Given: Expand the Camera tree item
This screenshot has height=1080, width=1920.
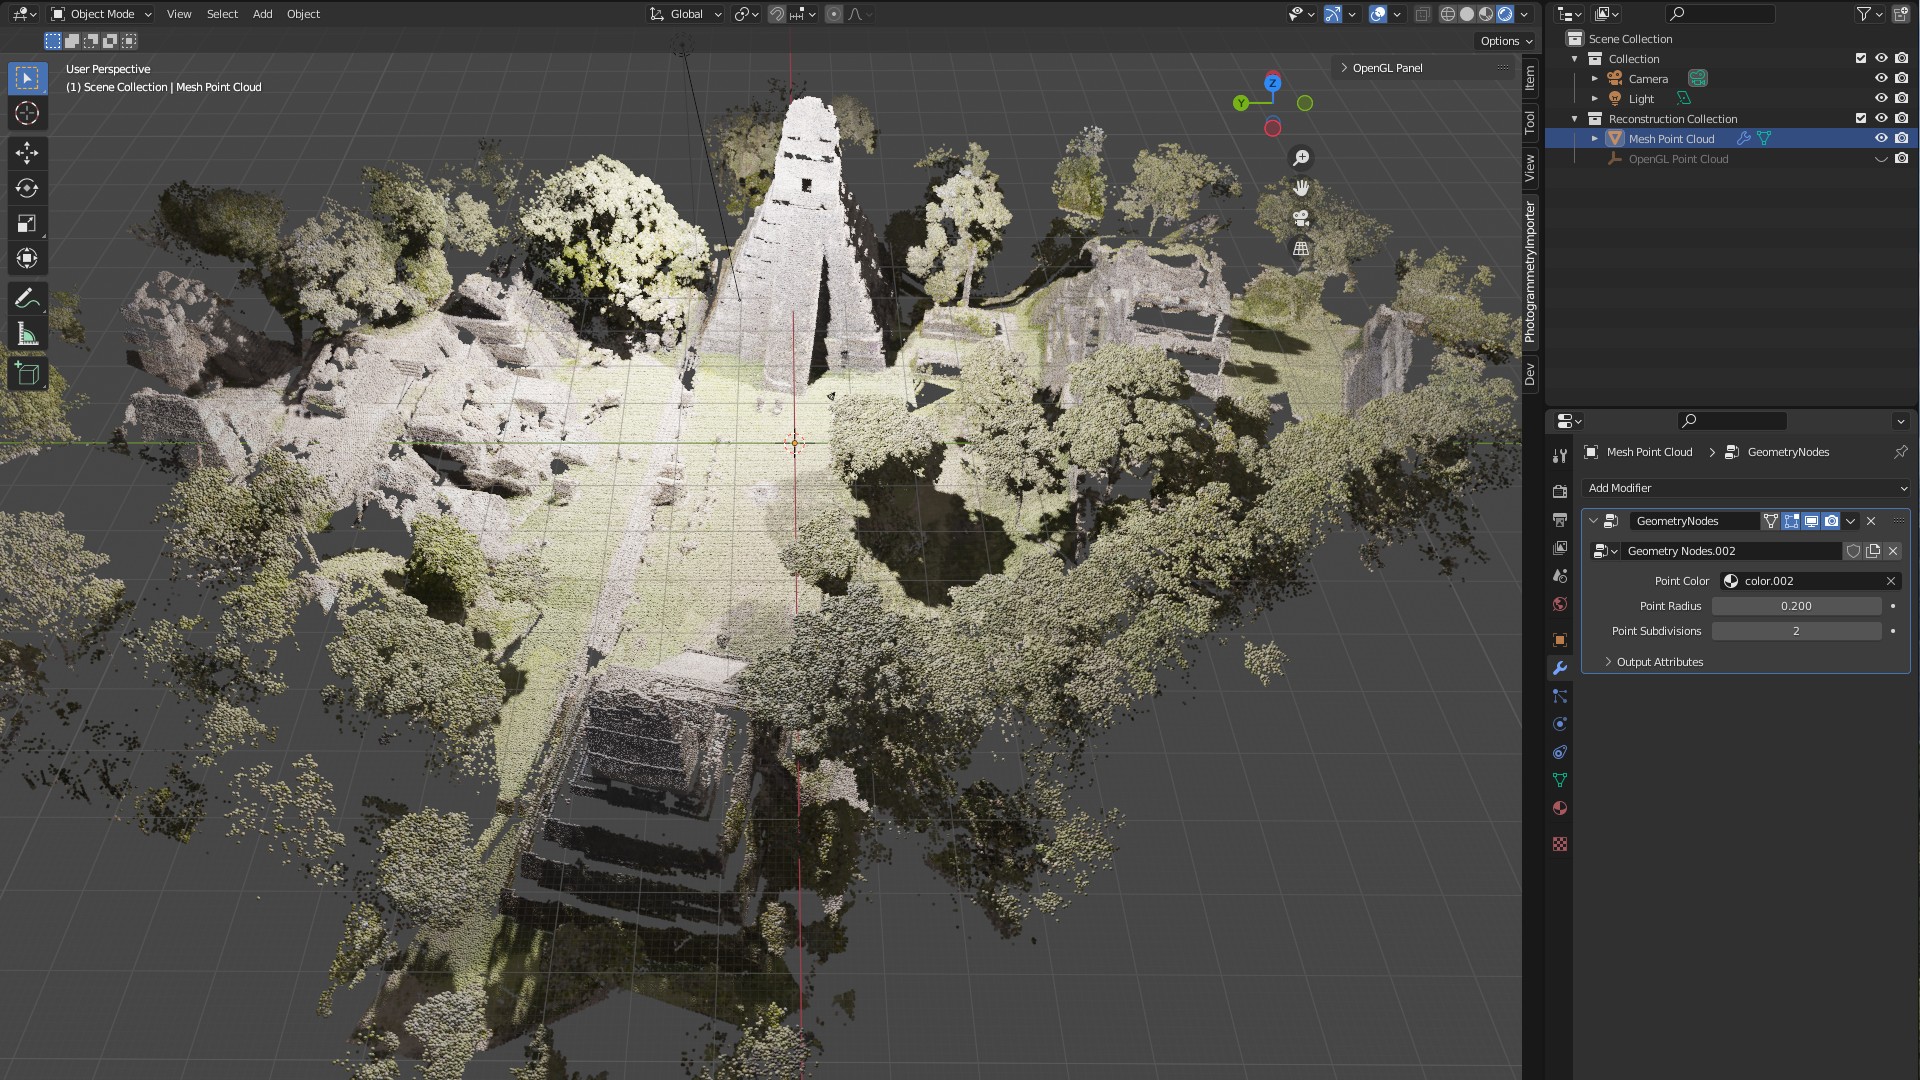Looking at the screenshot, I should pos(1595,79).
